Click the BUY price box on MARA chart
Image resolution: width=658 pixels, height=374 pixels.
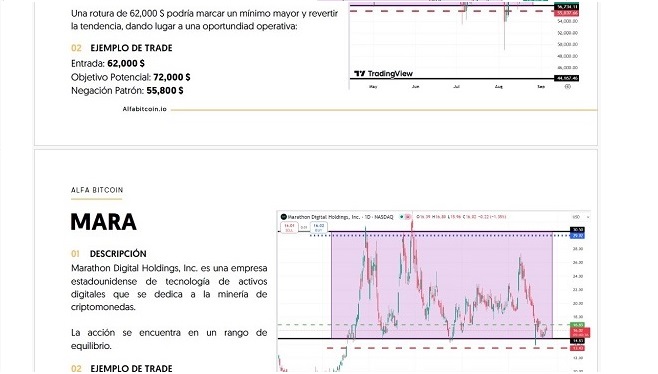tap(319, 228)
